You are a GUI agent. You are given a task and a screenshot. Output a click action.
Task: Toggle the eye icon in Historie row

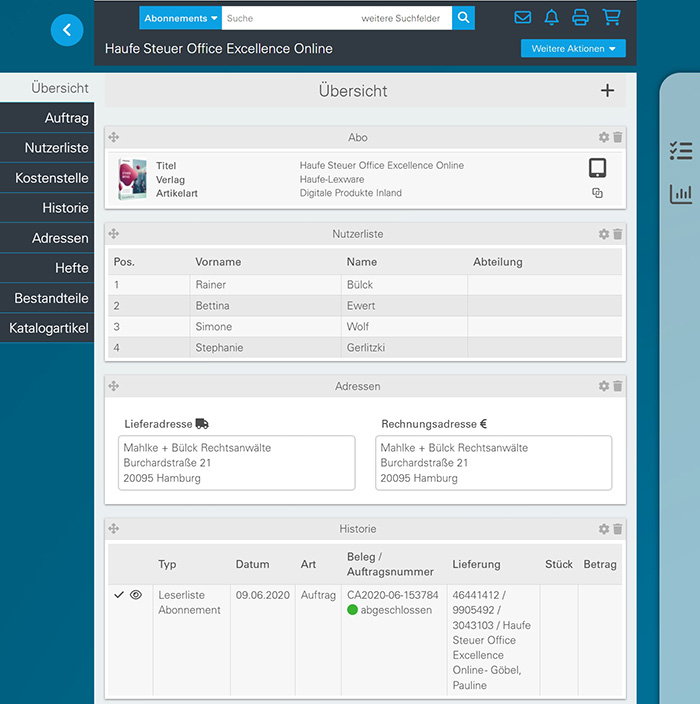[136, 594]
